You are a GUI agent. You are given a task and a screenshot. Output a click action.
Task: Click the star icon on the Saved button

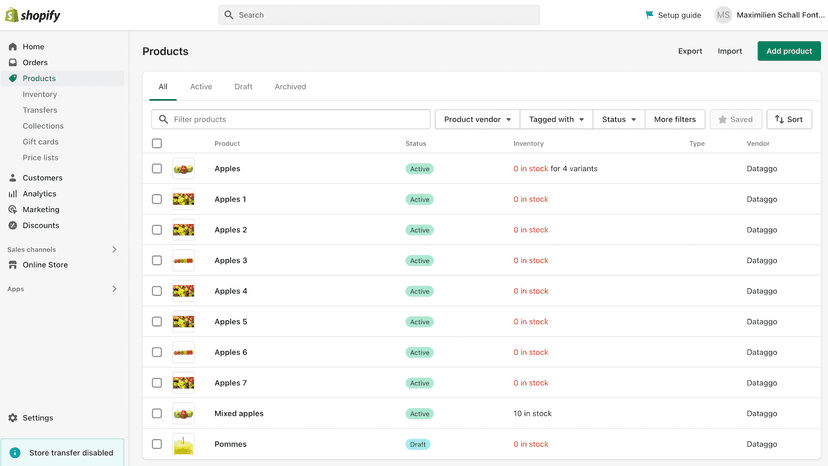point(722,119)
